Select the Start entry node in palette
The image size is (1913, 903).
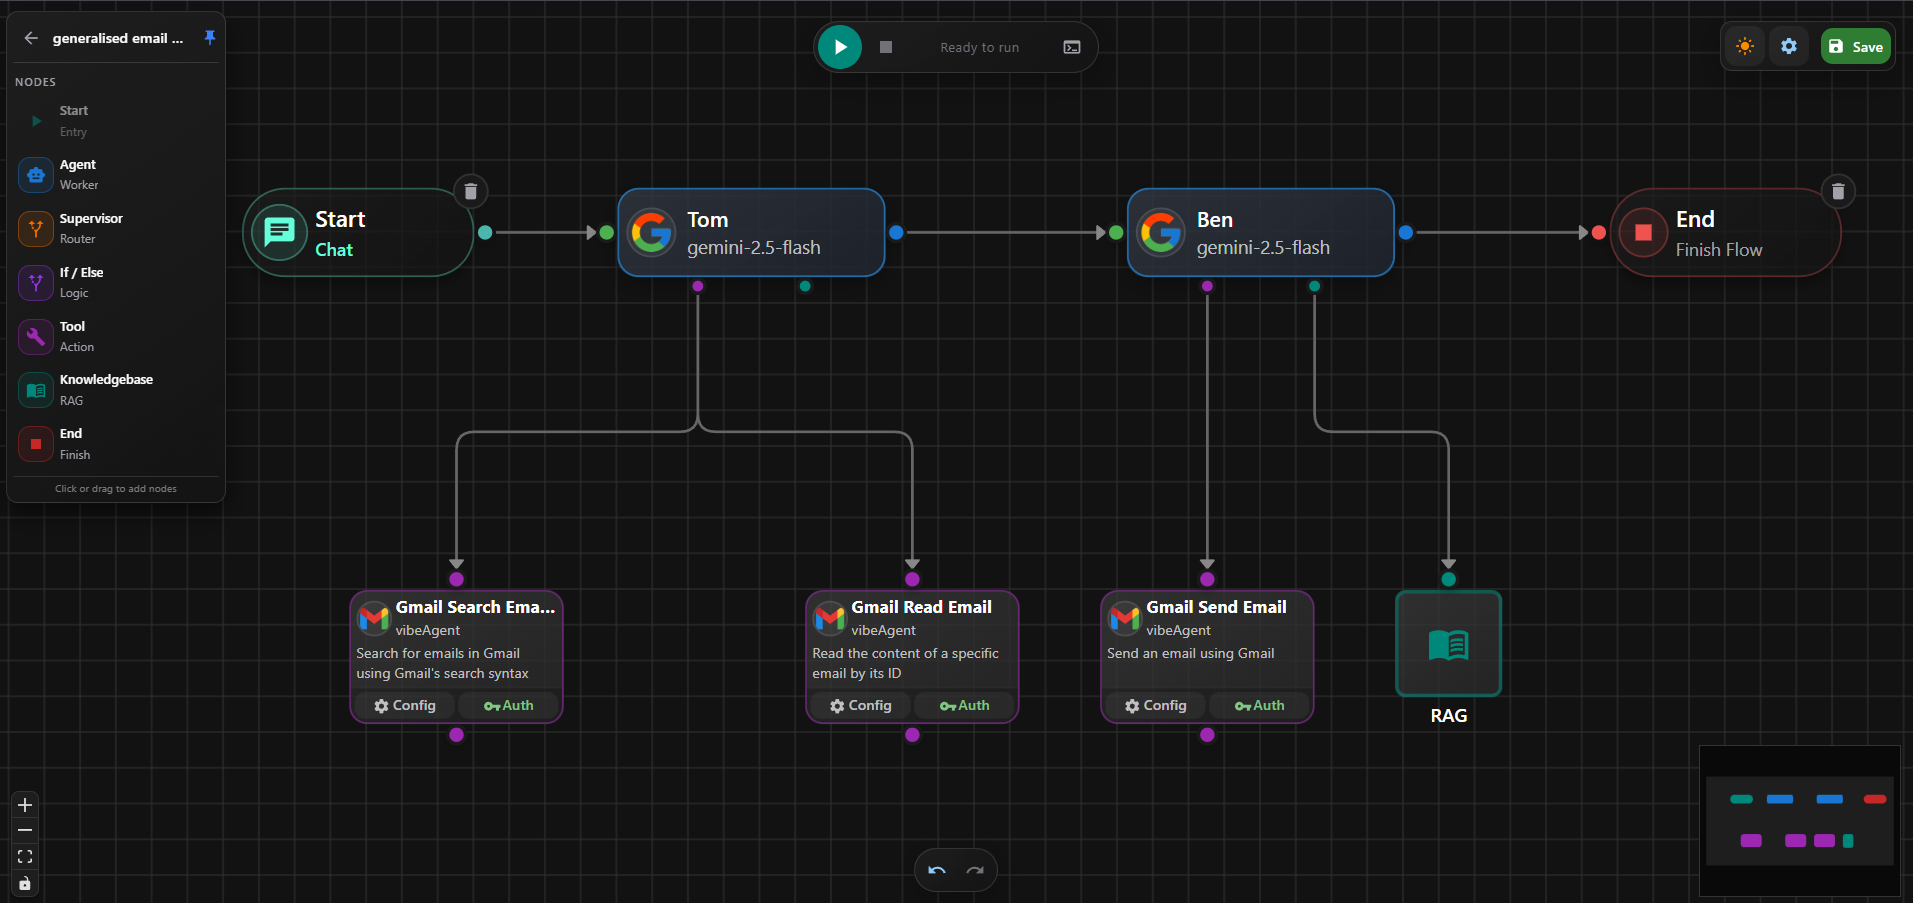pos(116,121)
